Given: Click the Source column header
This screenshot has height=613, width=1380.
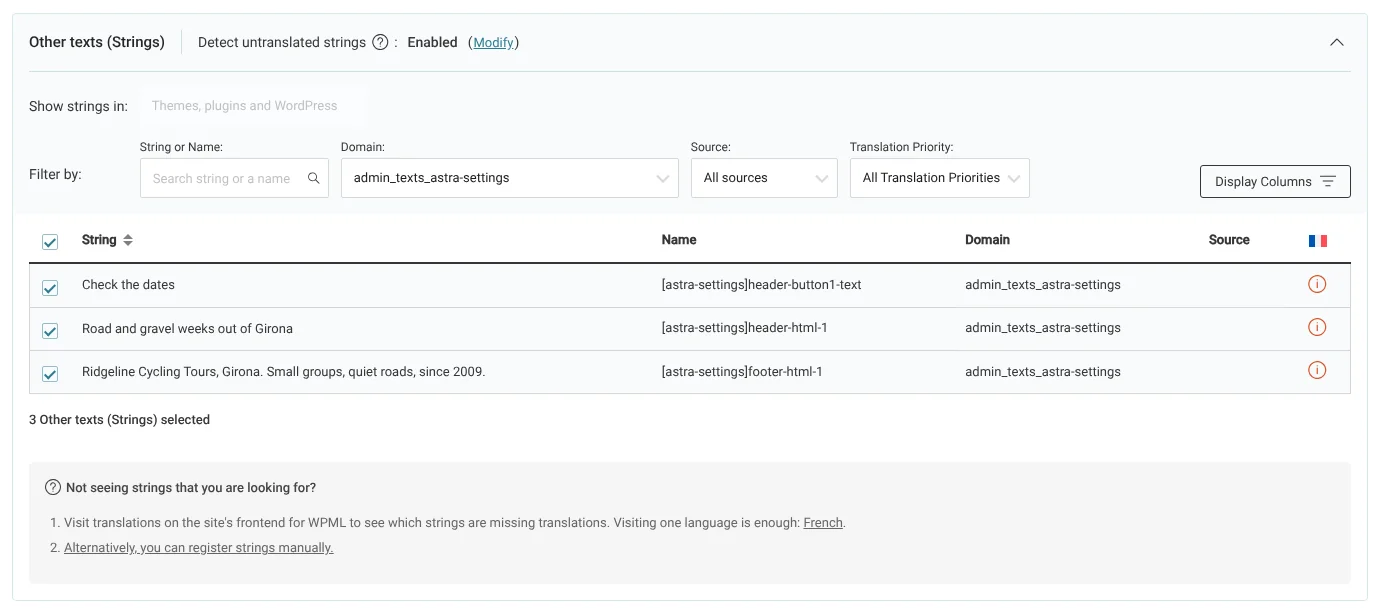Looking at the screenshot, I should tap(1229, 240).
